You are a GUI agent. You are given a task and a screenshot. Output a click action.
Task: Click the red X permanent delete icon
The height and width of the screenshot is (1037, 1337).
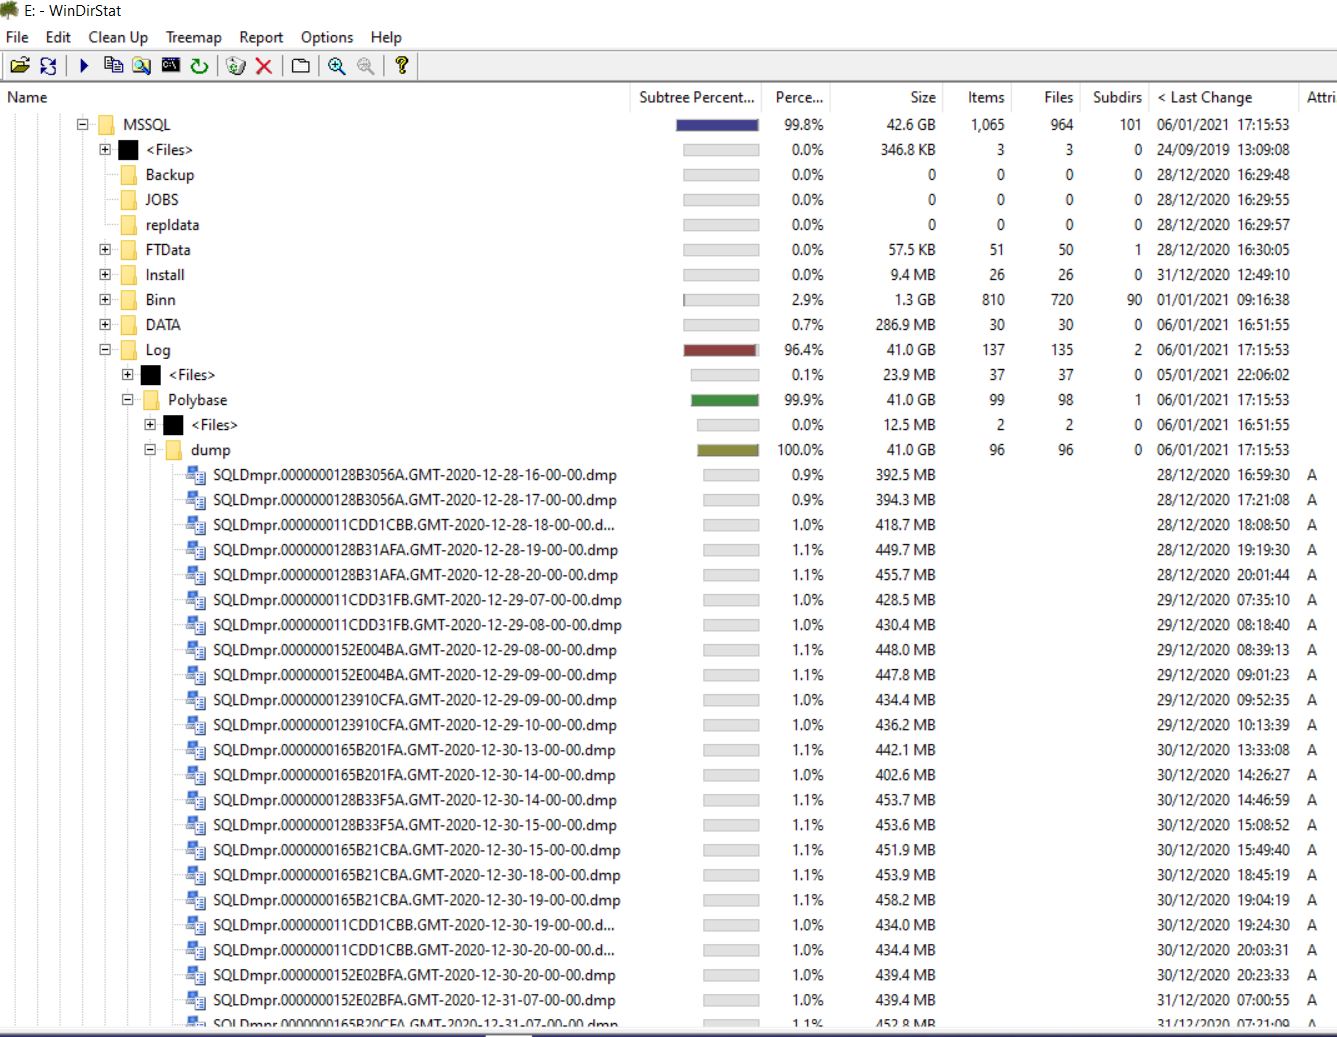click(264, 66)
